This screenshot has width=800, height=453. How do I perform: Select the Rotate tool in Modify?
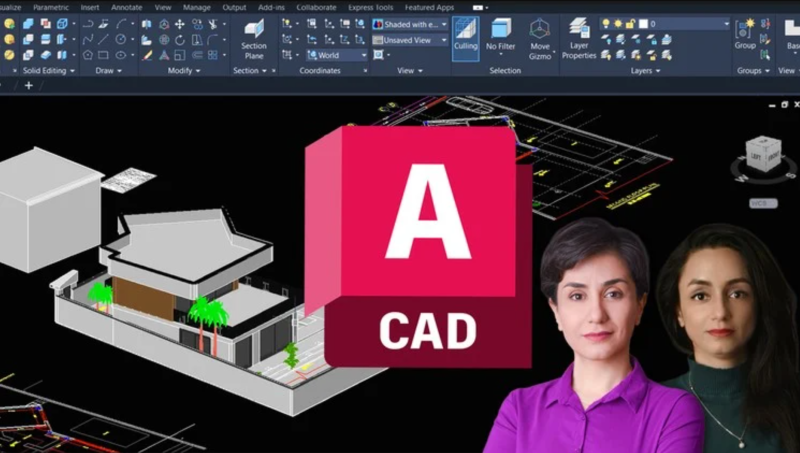180,39
